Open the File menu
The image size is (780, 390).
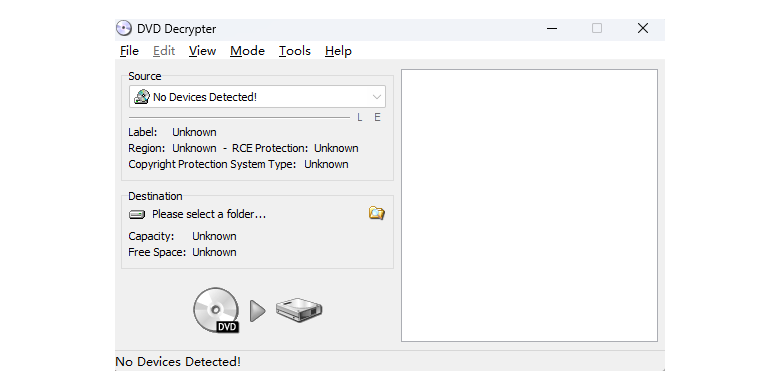pyautogui.click(x=129, y=51)
